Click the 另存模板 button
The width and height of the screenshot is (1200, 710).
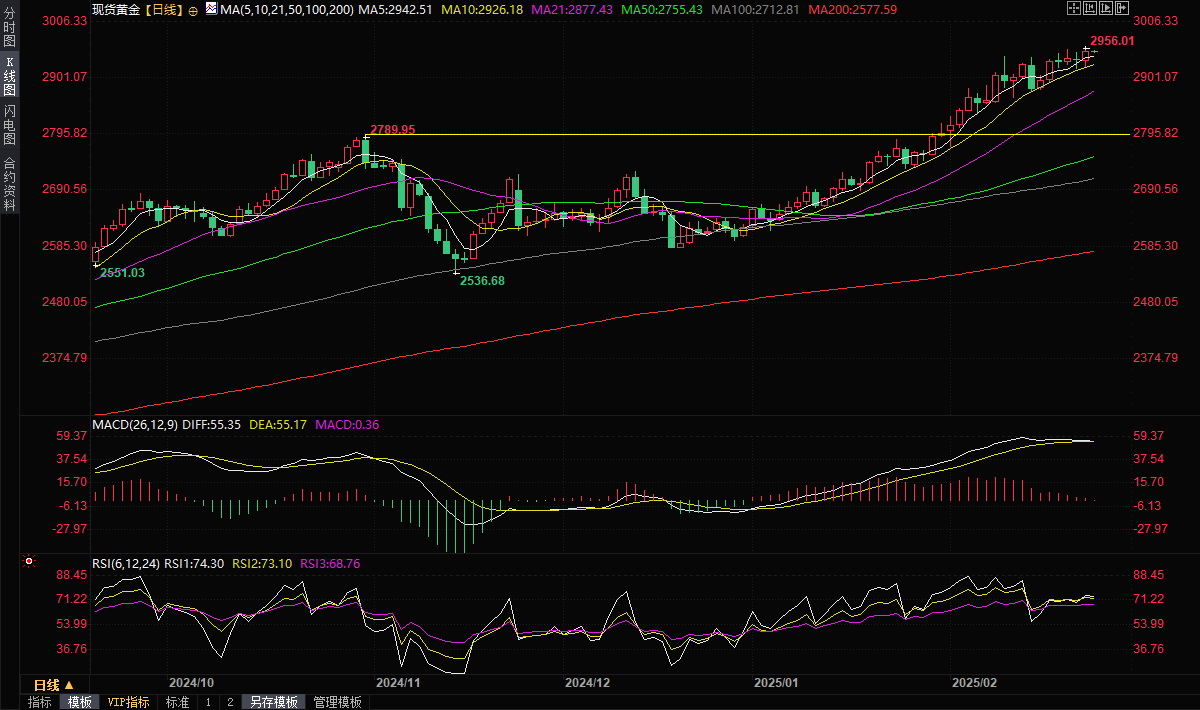point(274,702)
